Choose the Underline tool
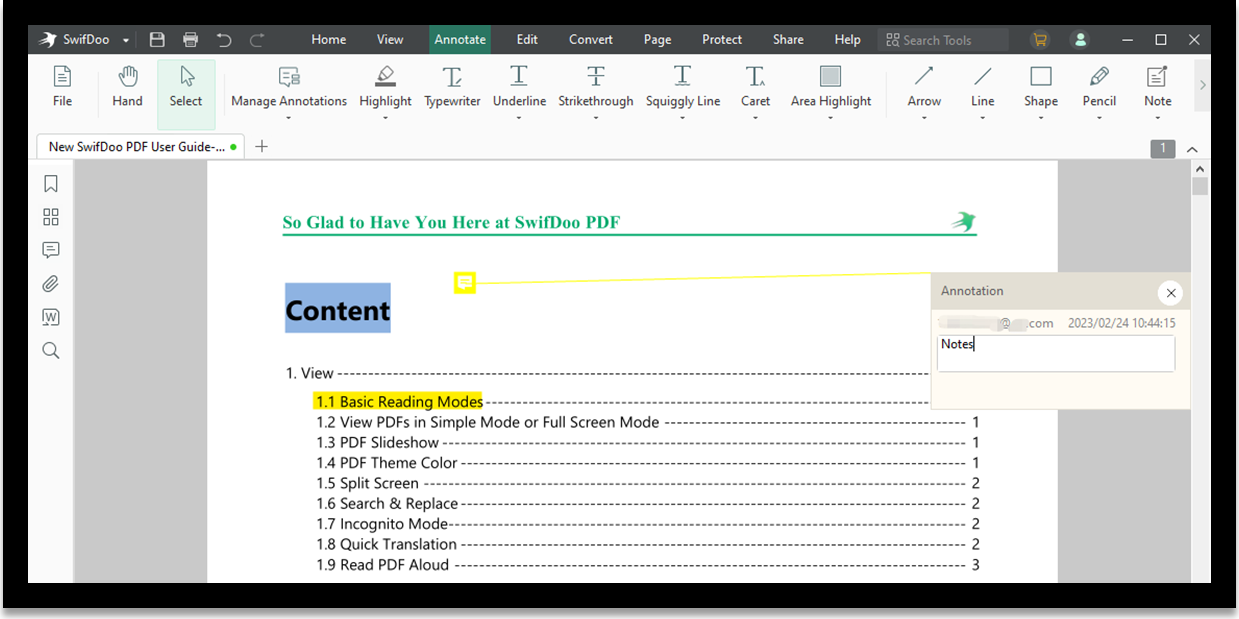This screenshot has width=1239, height=619. [519, 87]
